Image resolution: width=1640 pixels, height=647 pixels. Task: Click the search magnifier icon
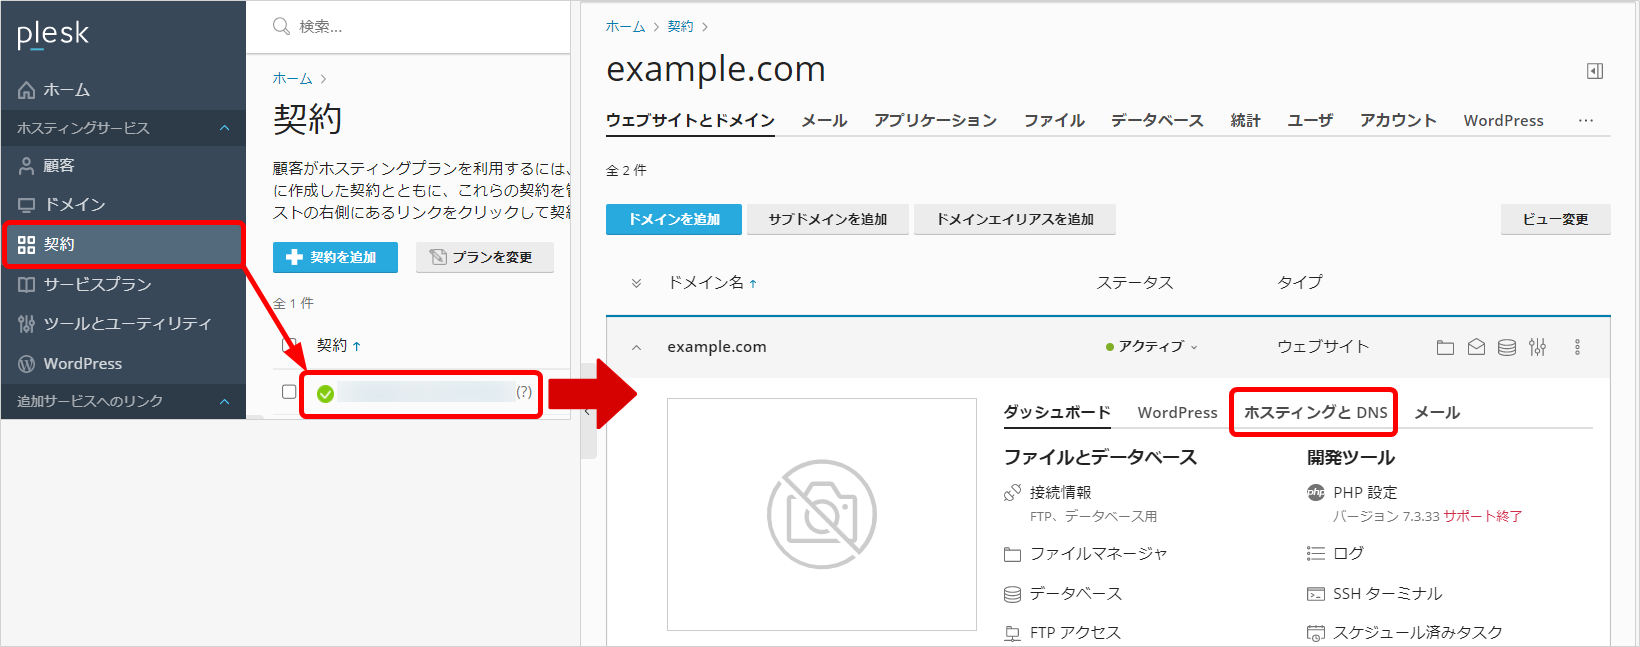[281, 26]
